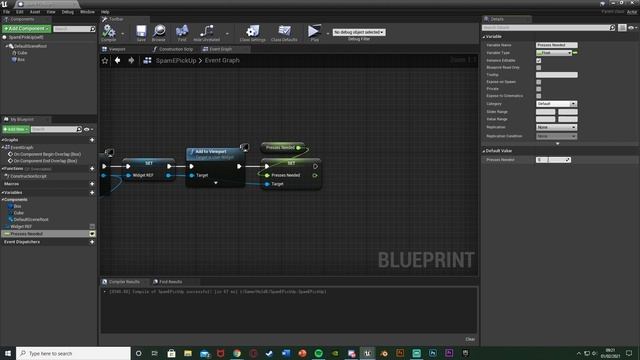Open Details panel view options eye
The height and width of the screenshot is (360, 640).
coord(632,28)
